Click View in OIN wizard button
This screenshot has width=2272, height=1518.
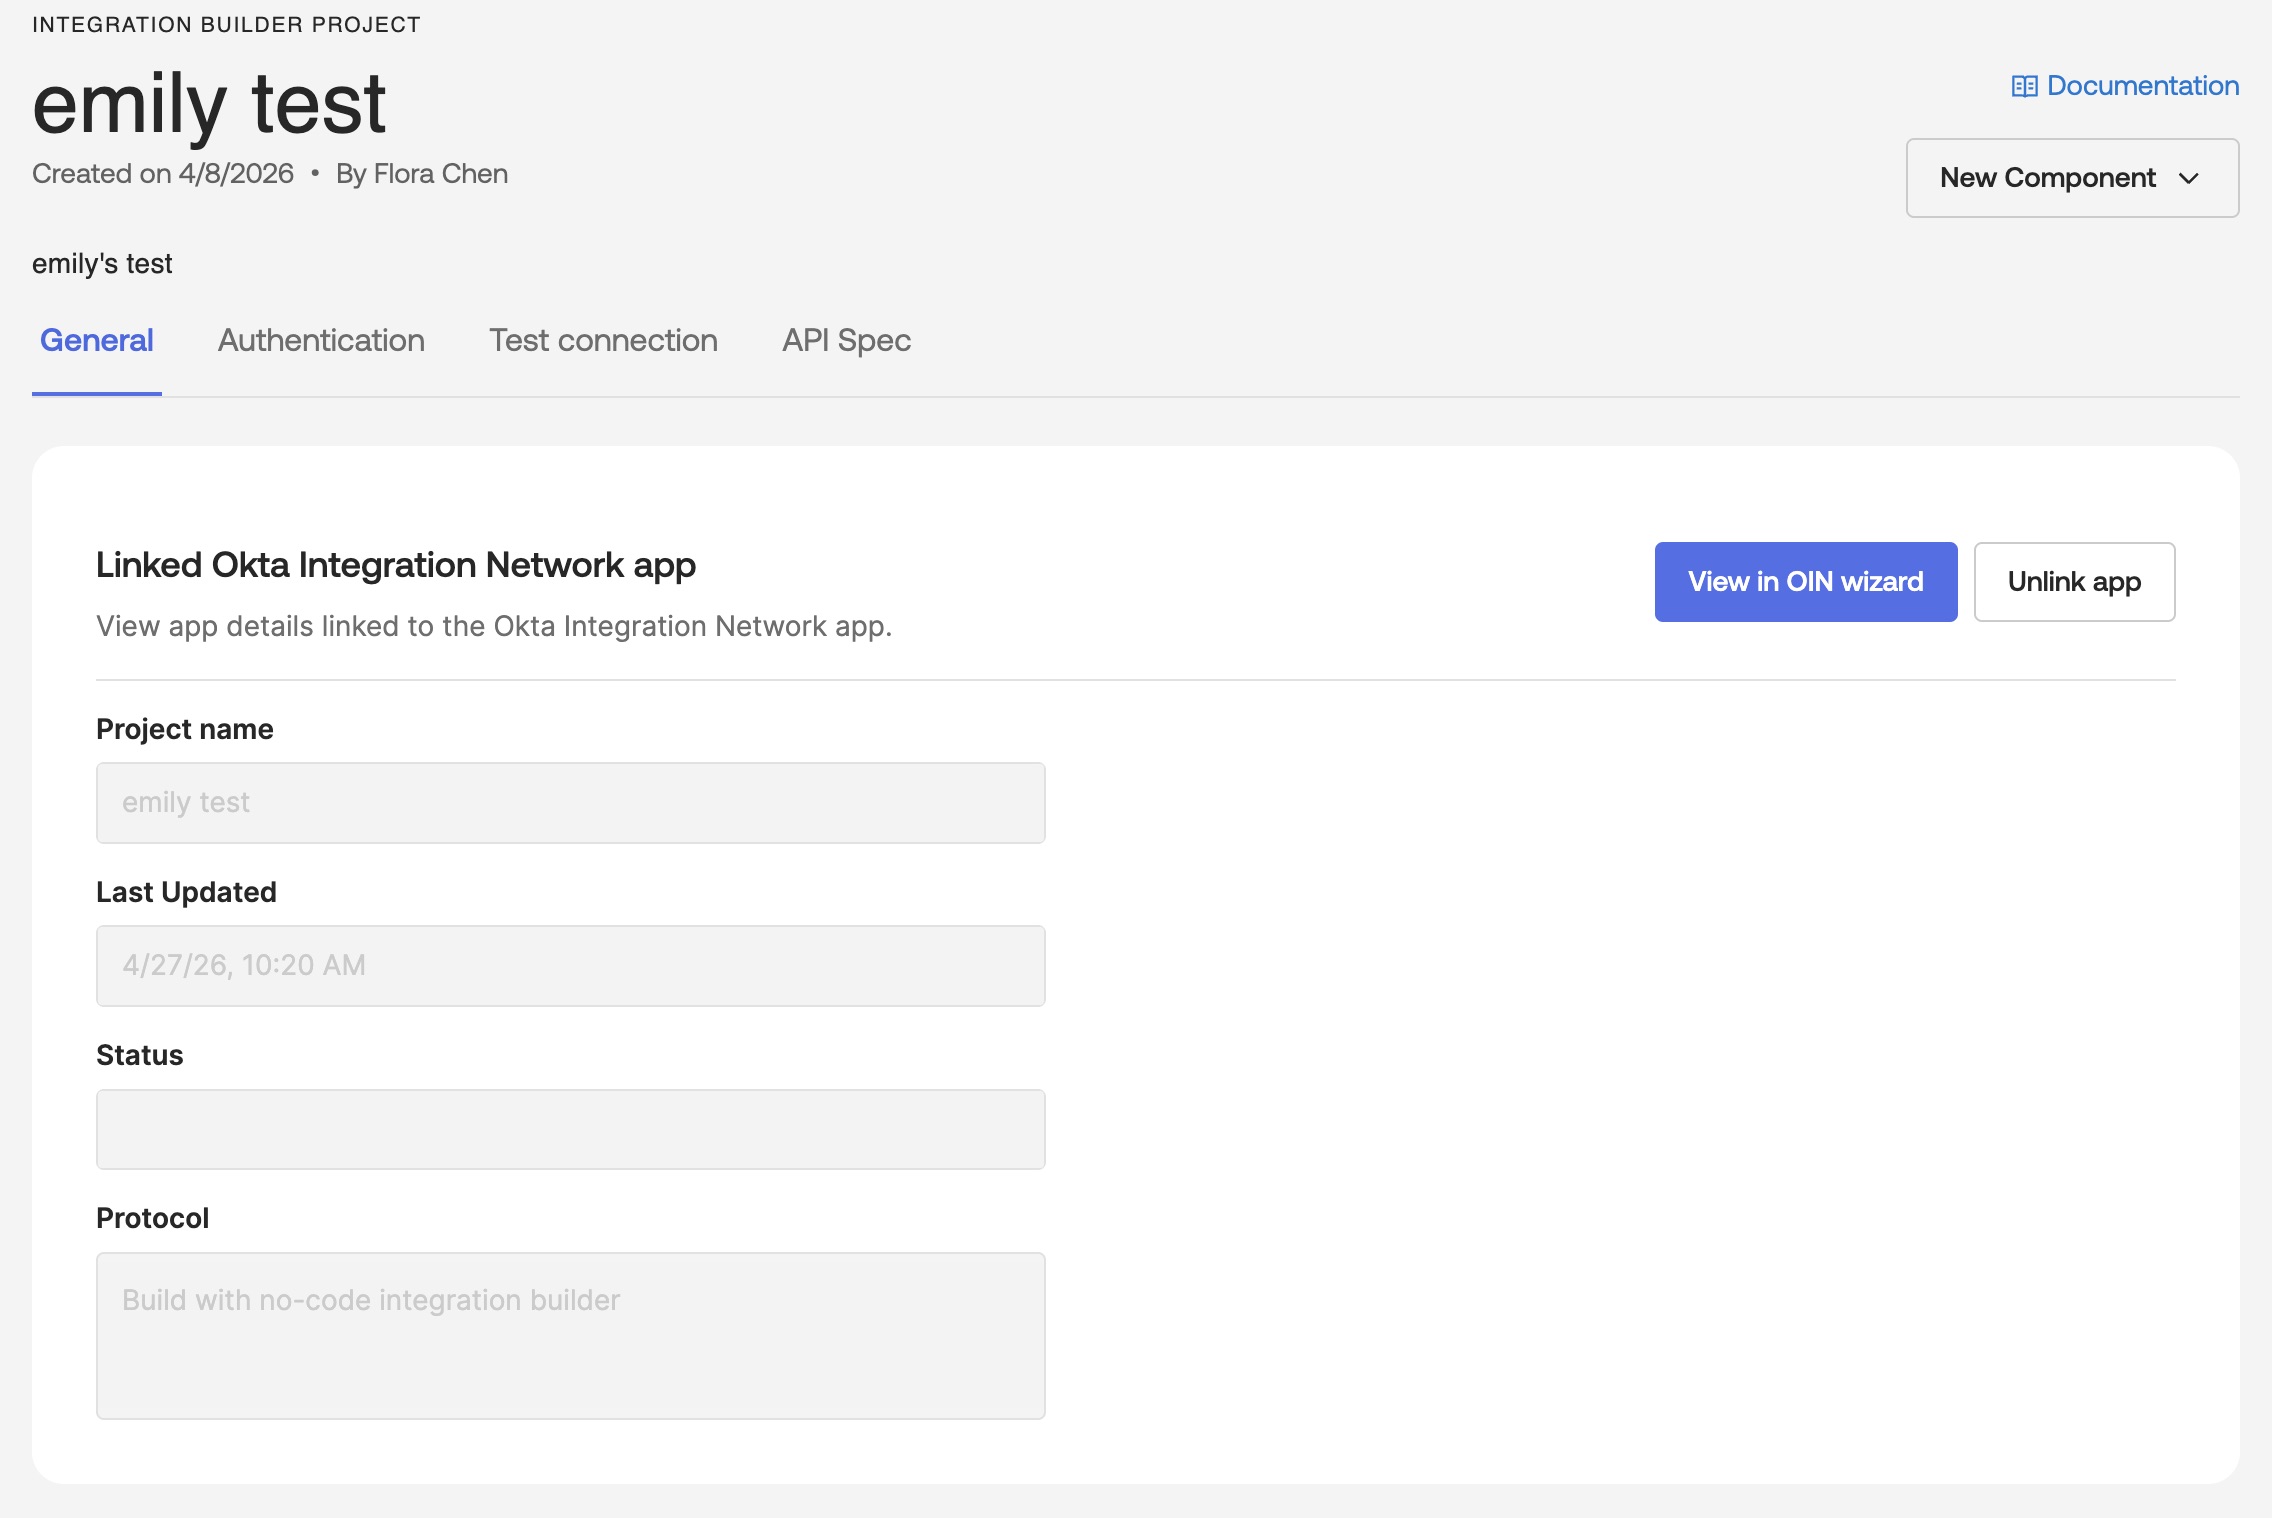(x=1806, y=582)
